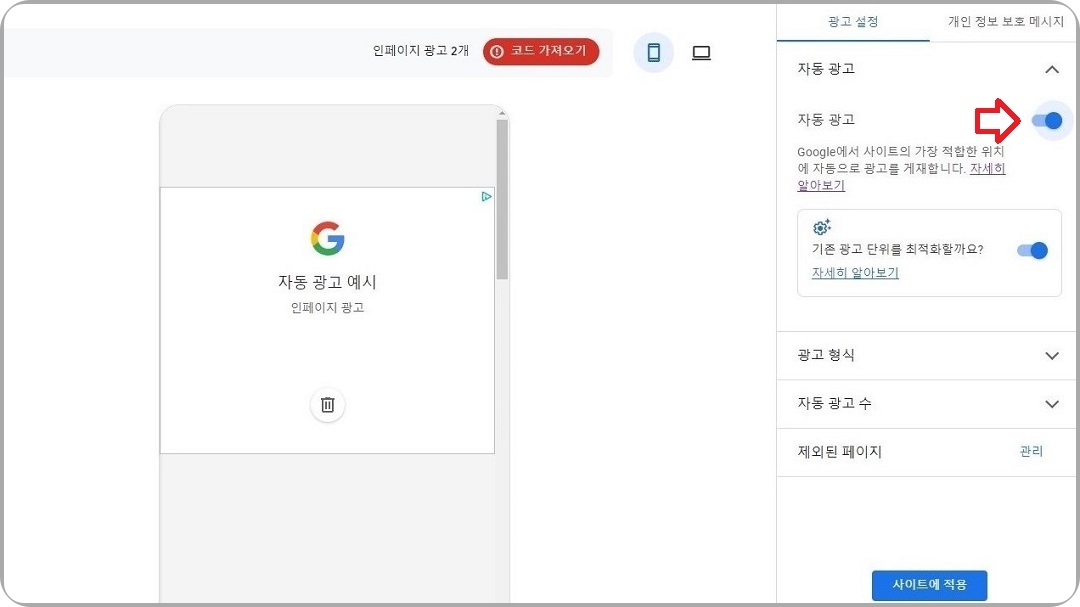Expand the 자동 광고 수 section

[1051, 404]
